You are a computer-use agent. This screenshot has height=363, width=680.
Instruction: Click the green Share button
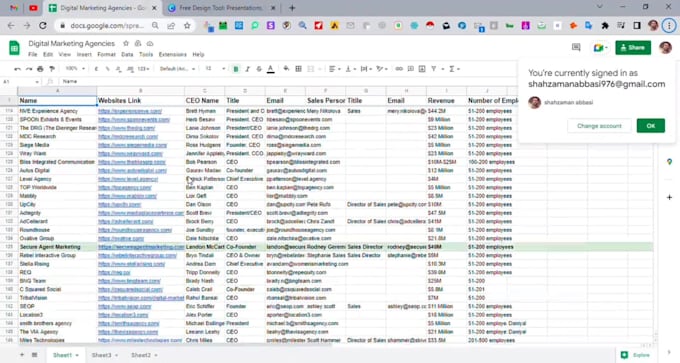(x=633, y=48)
